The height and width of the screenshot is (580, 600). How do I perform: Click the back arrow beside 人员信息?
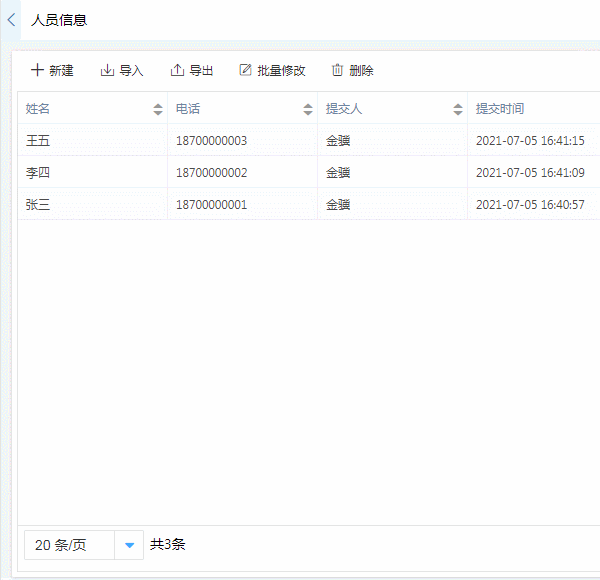pos(11,20)
